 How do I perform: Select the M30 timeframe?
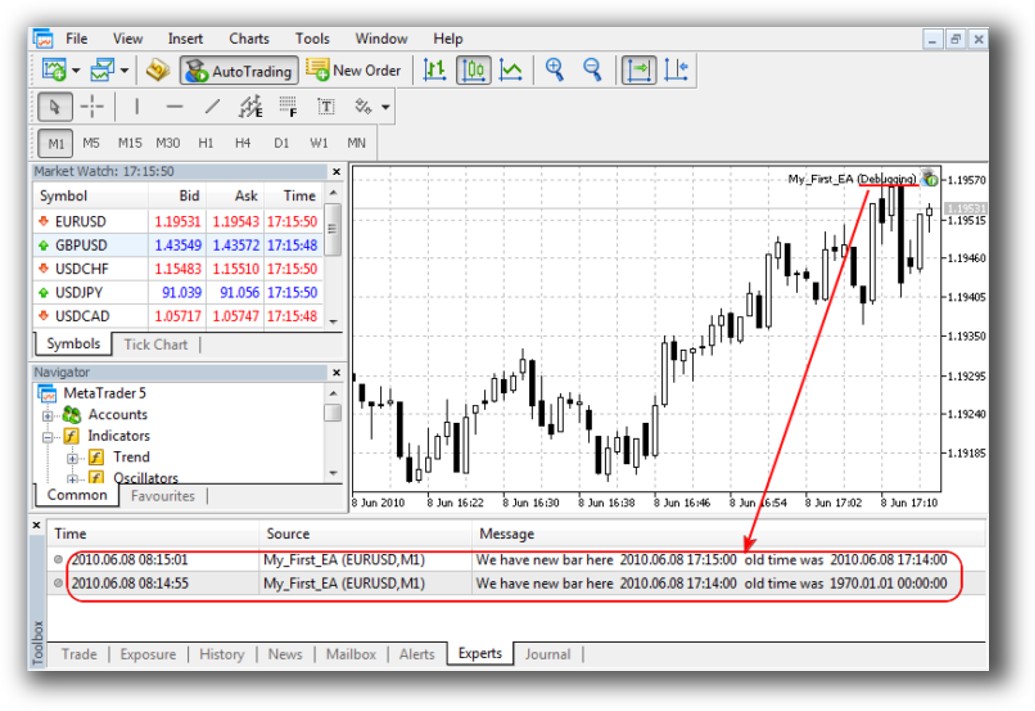pos(168,143)
